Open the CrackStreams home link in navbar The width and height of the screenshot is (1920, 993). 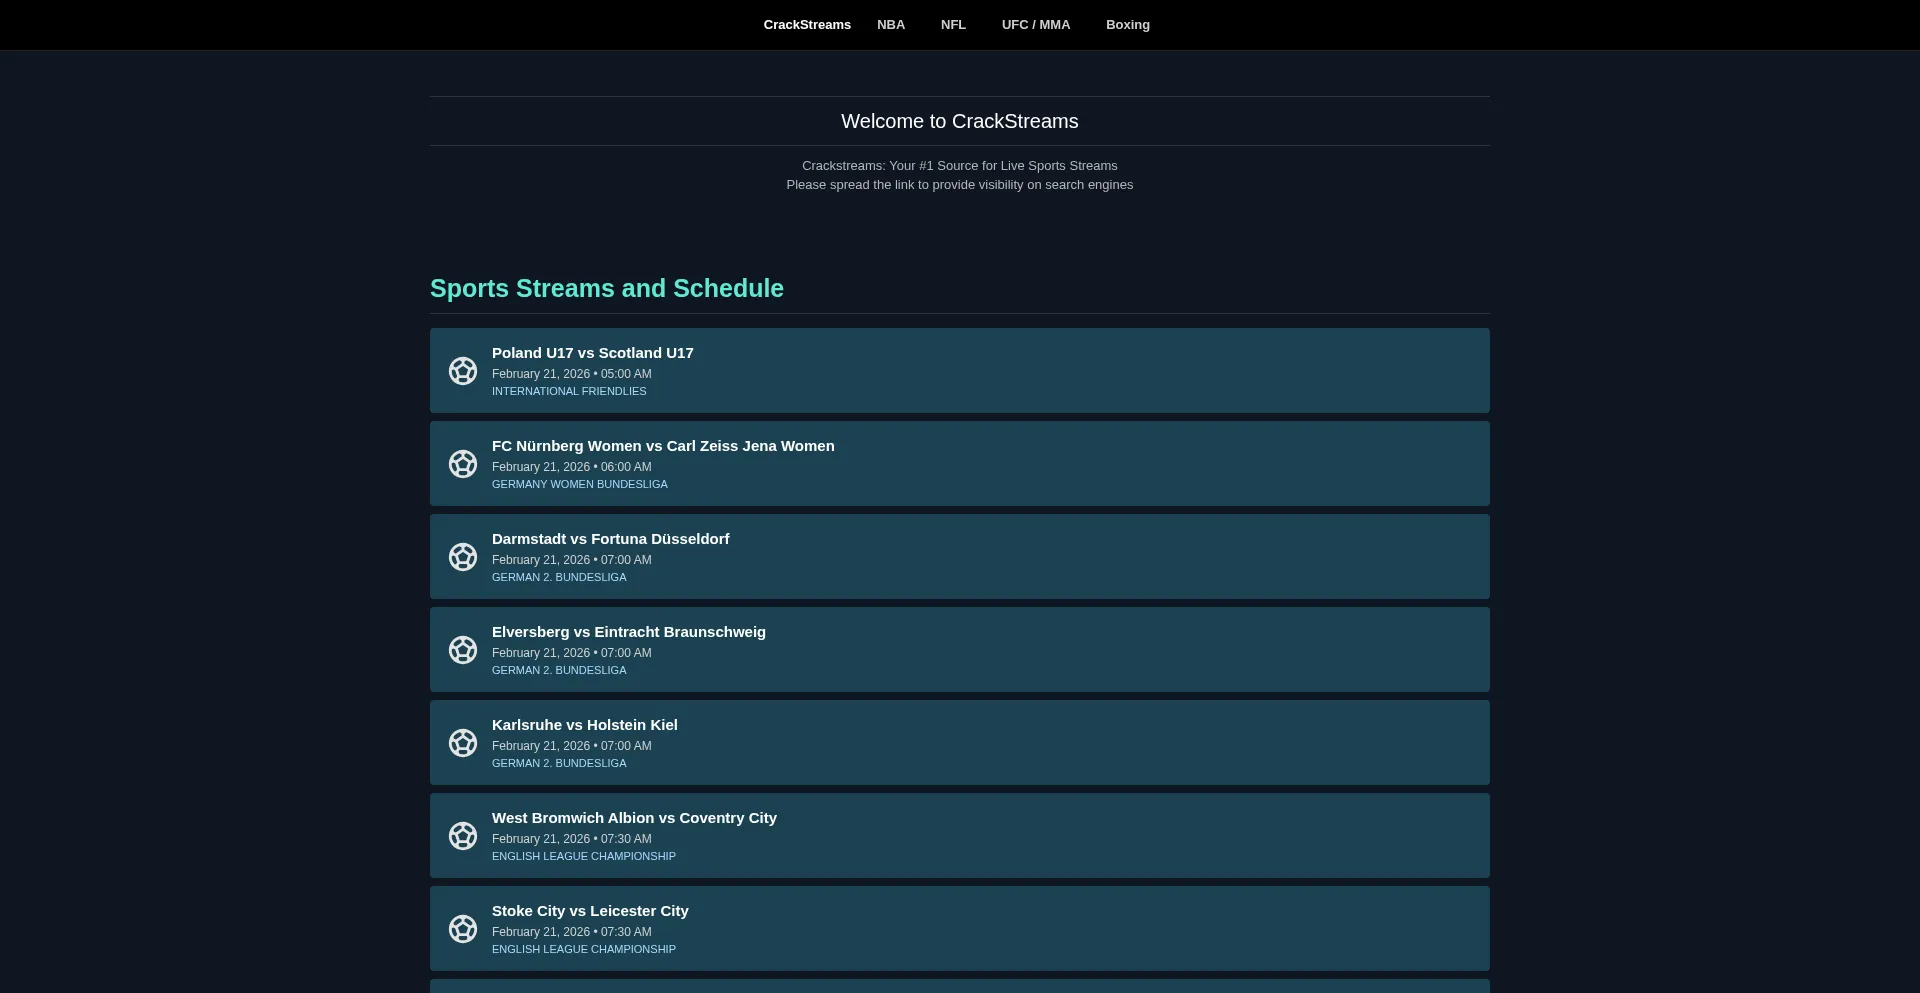pyautogui.click(x=807, y=25)
